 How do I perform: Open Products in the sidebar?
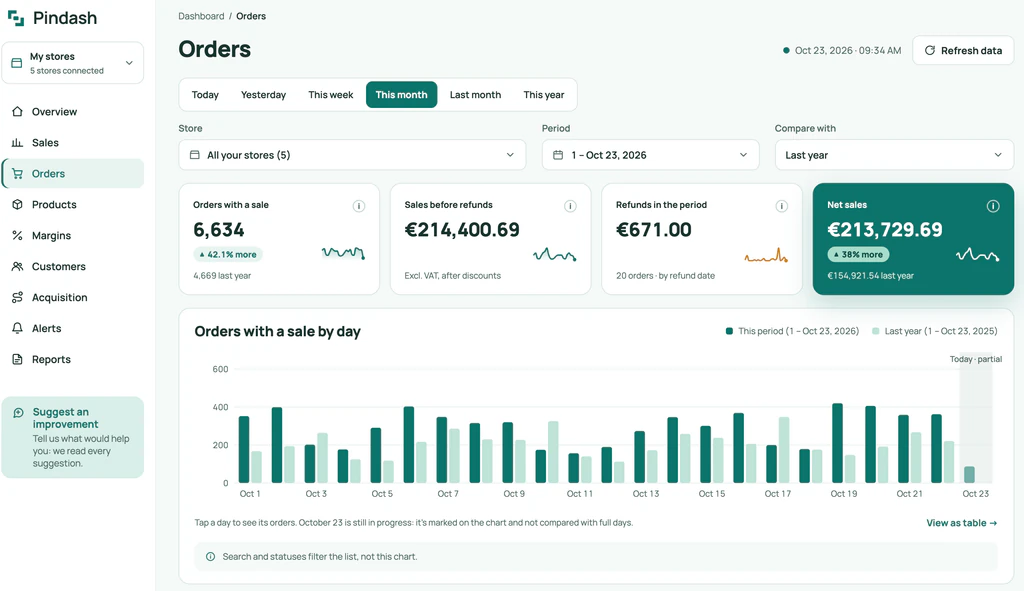(73, 204)
